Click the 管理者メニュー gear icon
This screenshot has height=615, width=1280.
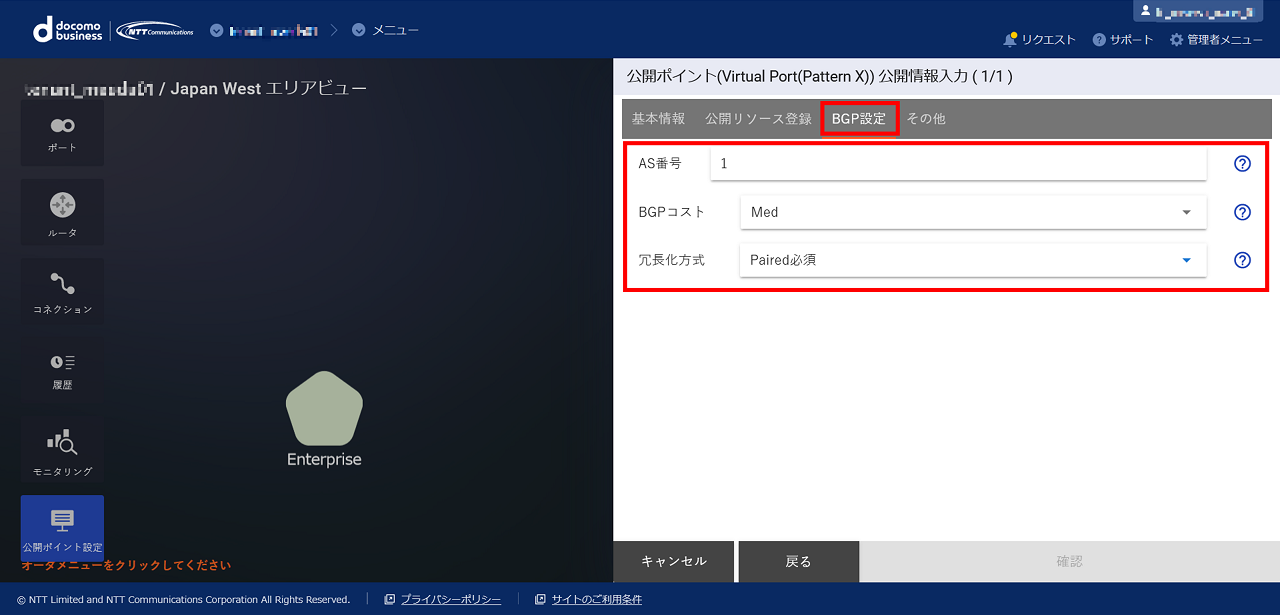pos(1176,40)
